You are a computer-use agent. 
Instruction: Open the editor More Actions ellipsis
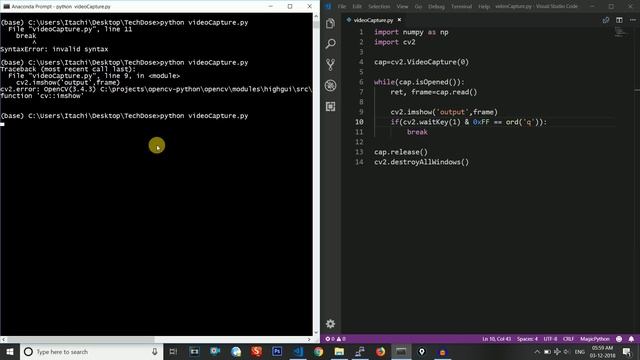(633, 20)
